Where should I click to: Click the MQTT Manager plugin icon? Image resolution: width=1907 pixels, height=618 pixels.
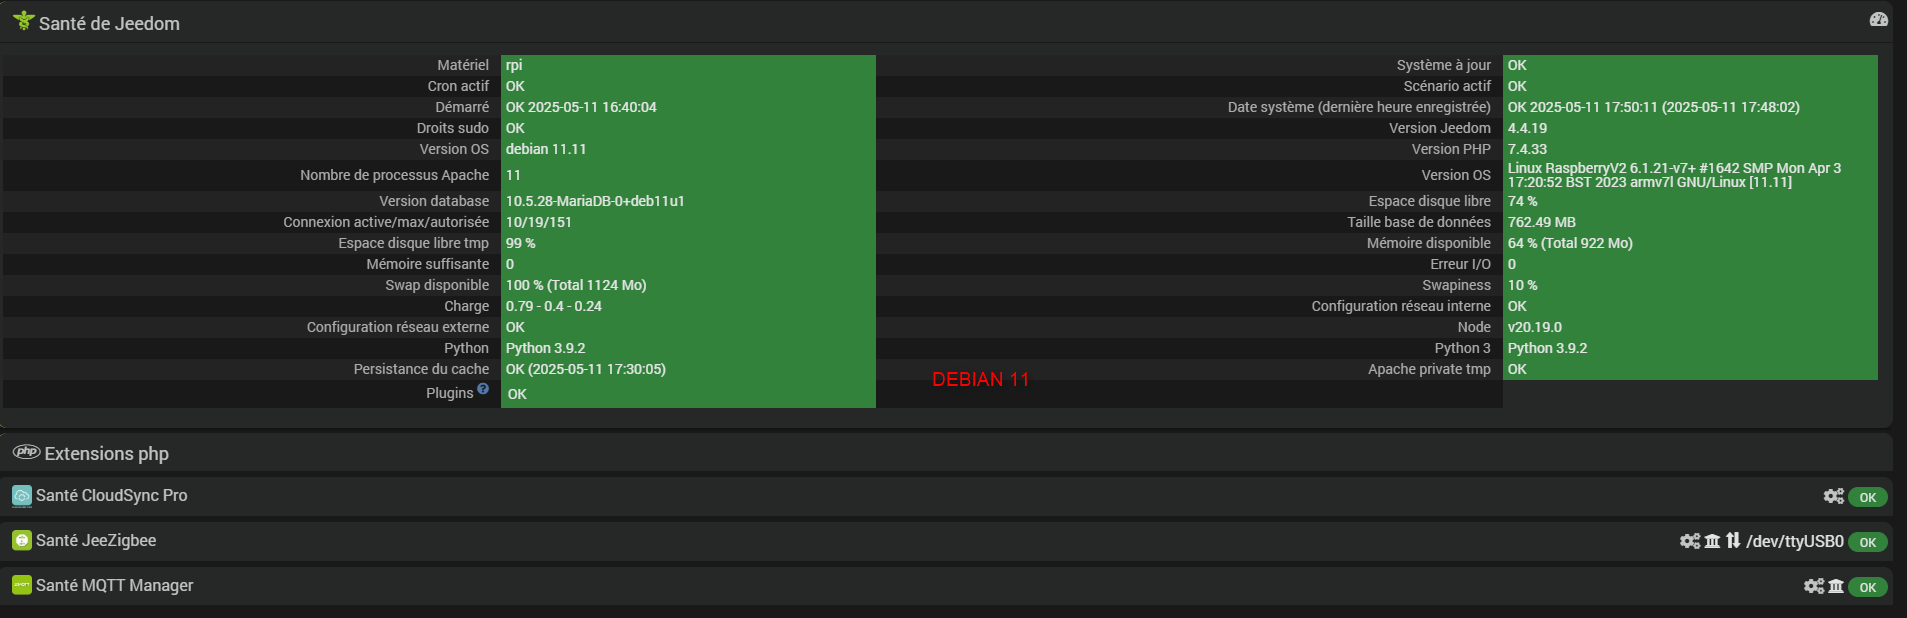(22, 586)
